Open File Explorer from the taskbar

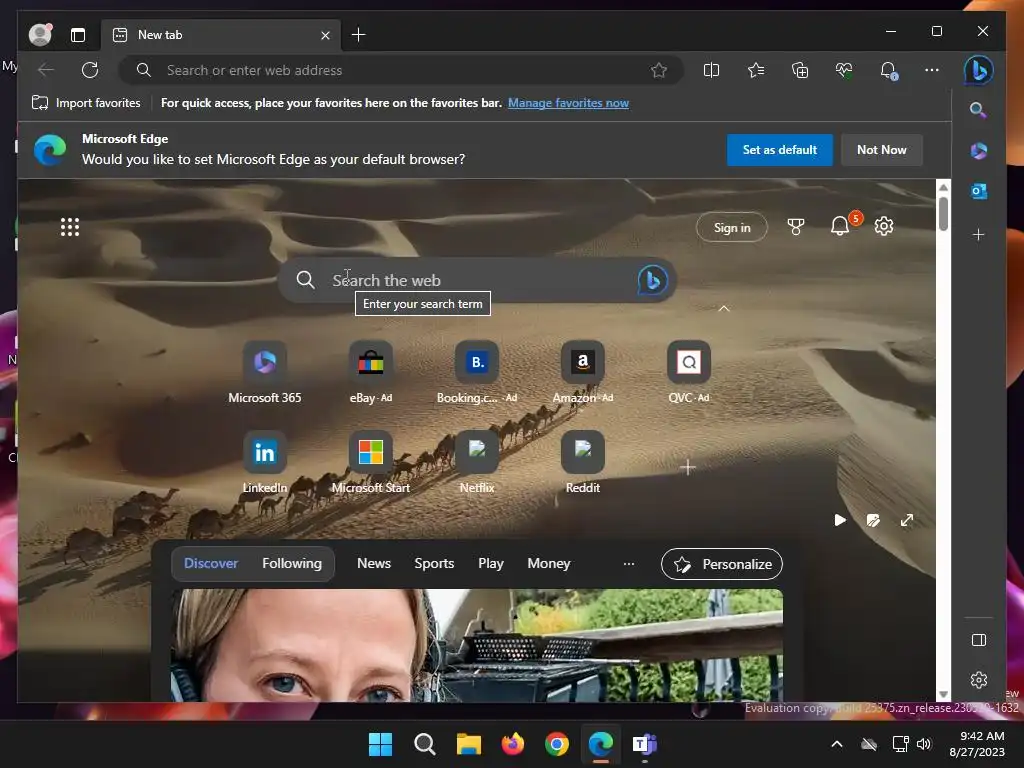click(x=468, y=744)
